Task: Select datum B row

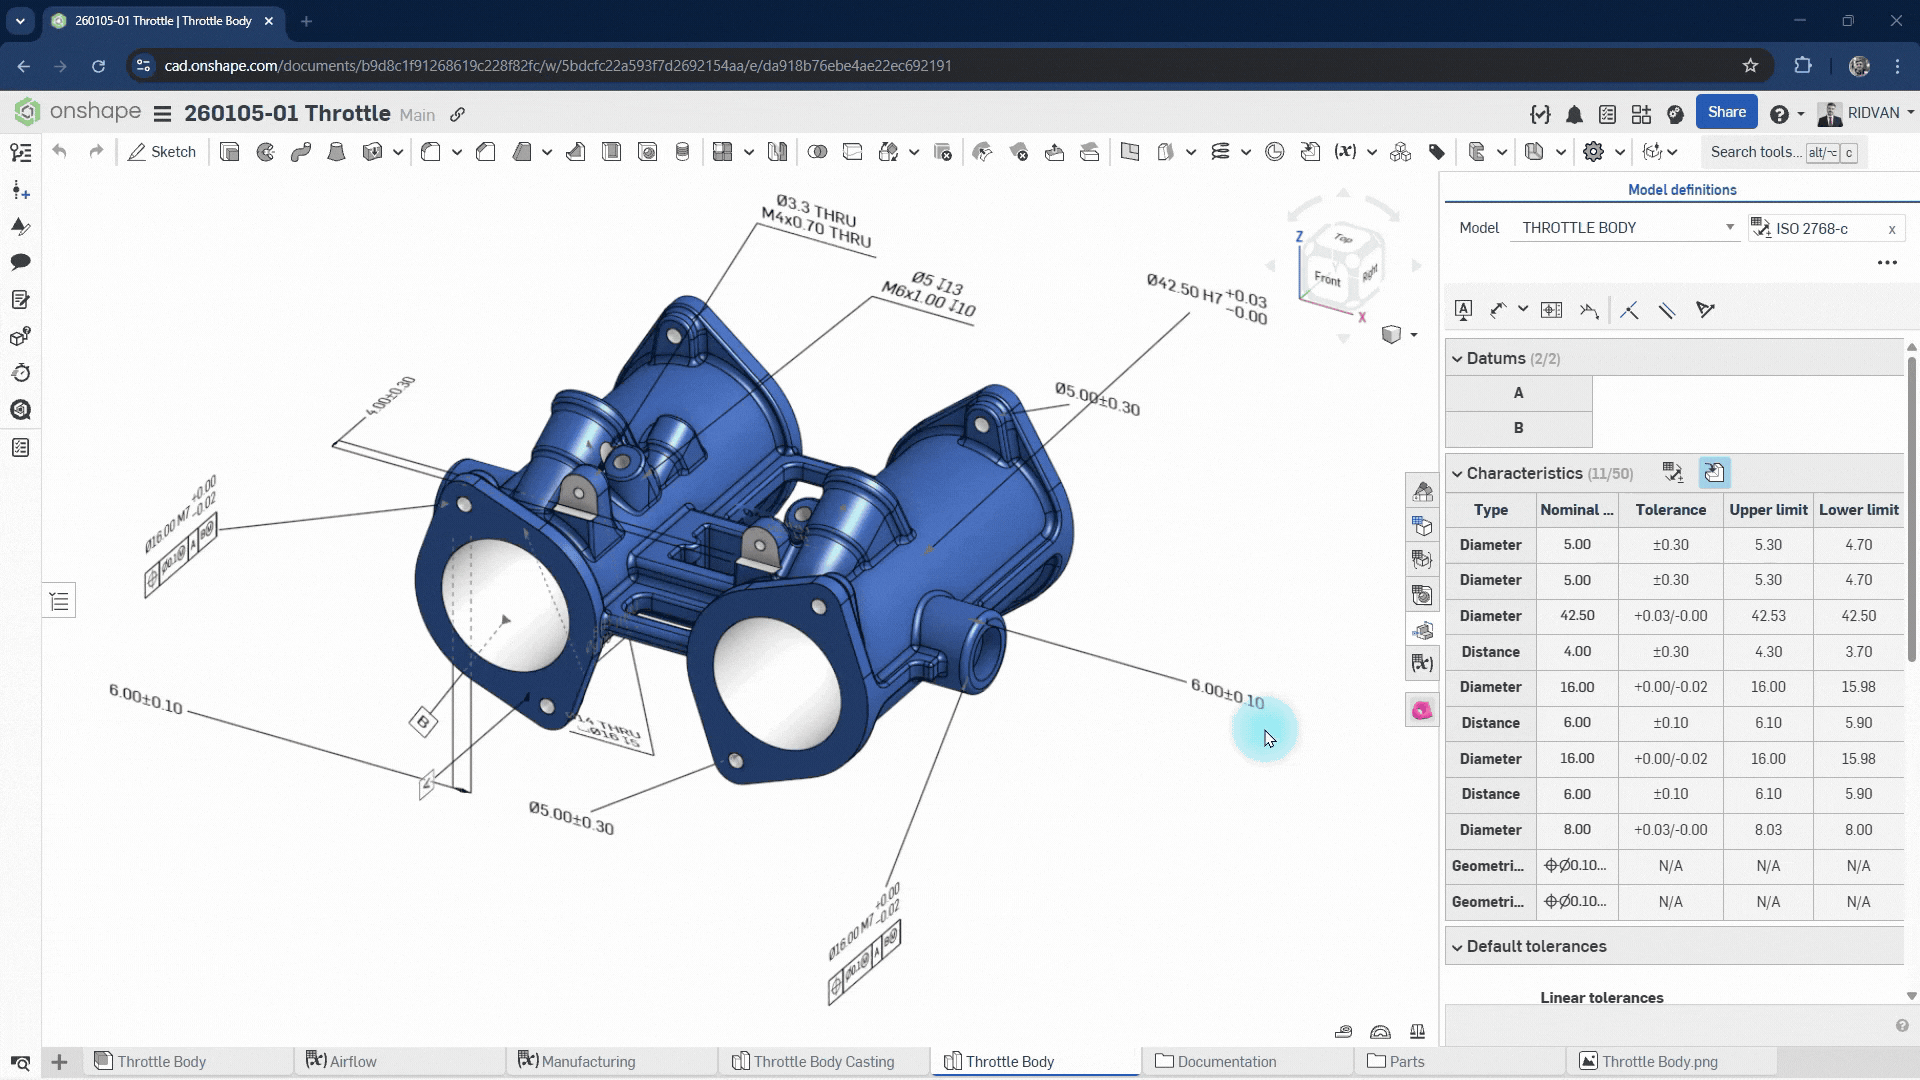Action: click(x=1518, y=428)
